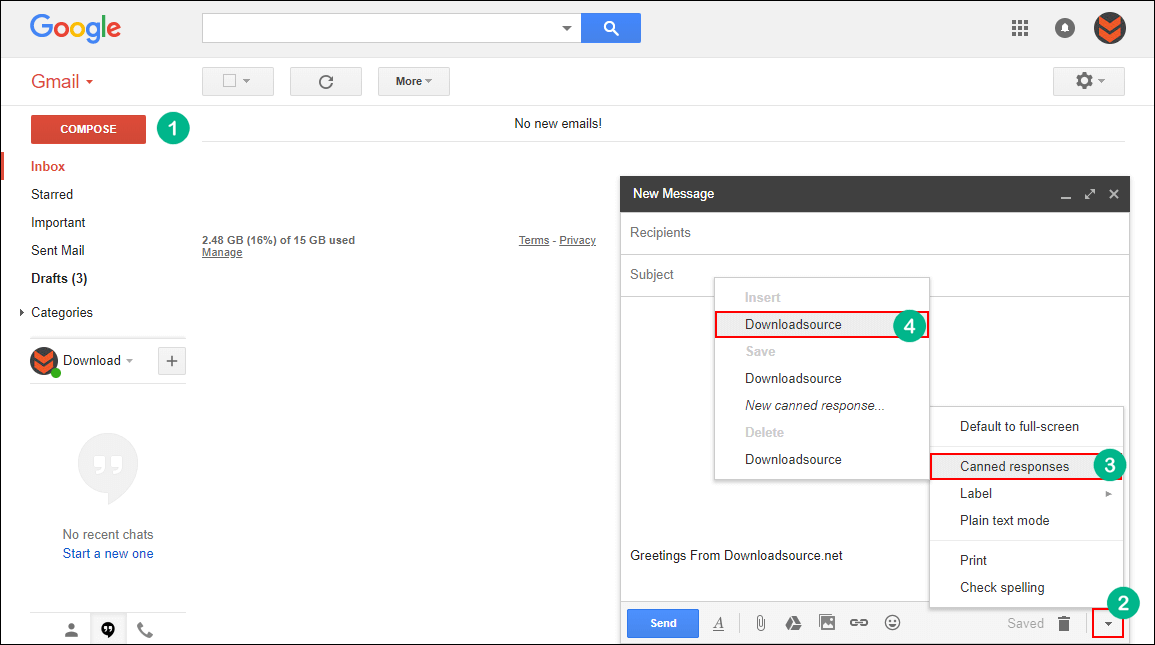Insert the Downloadsource canned response
Screen dimensions: 1155x645
tap(821, 325)
